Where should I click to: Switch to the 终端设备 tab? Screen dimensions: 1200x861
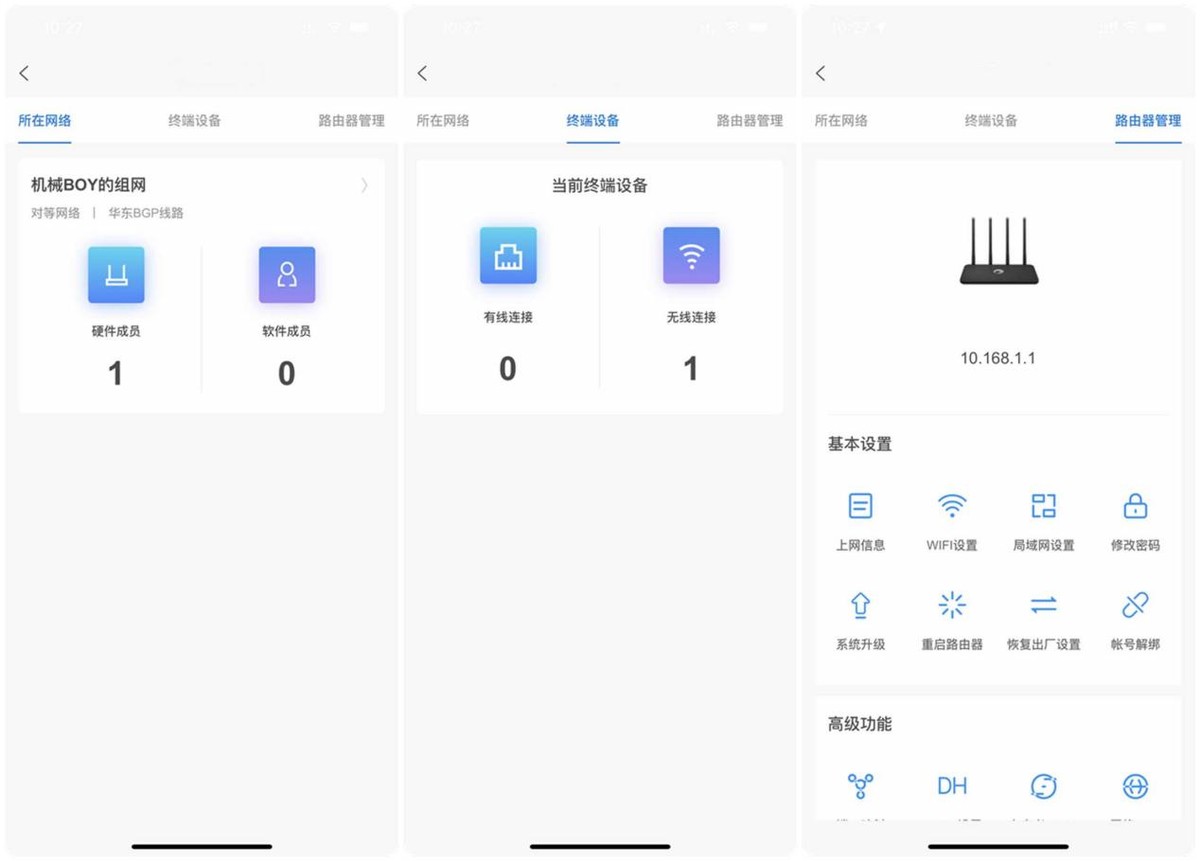(x=591, y=120)
